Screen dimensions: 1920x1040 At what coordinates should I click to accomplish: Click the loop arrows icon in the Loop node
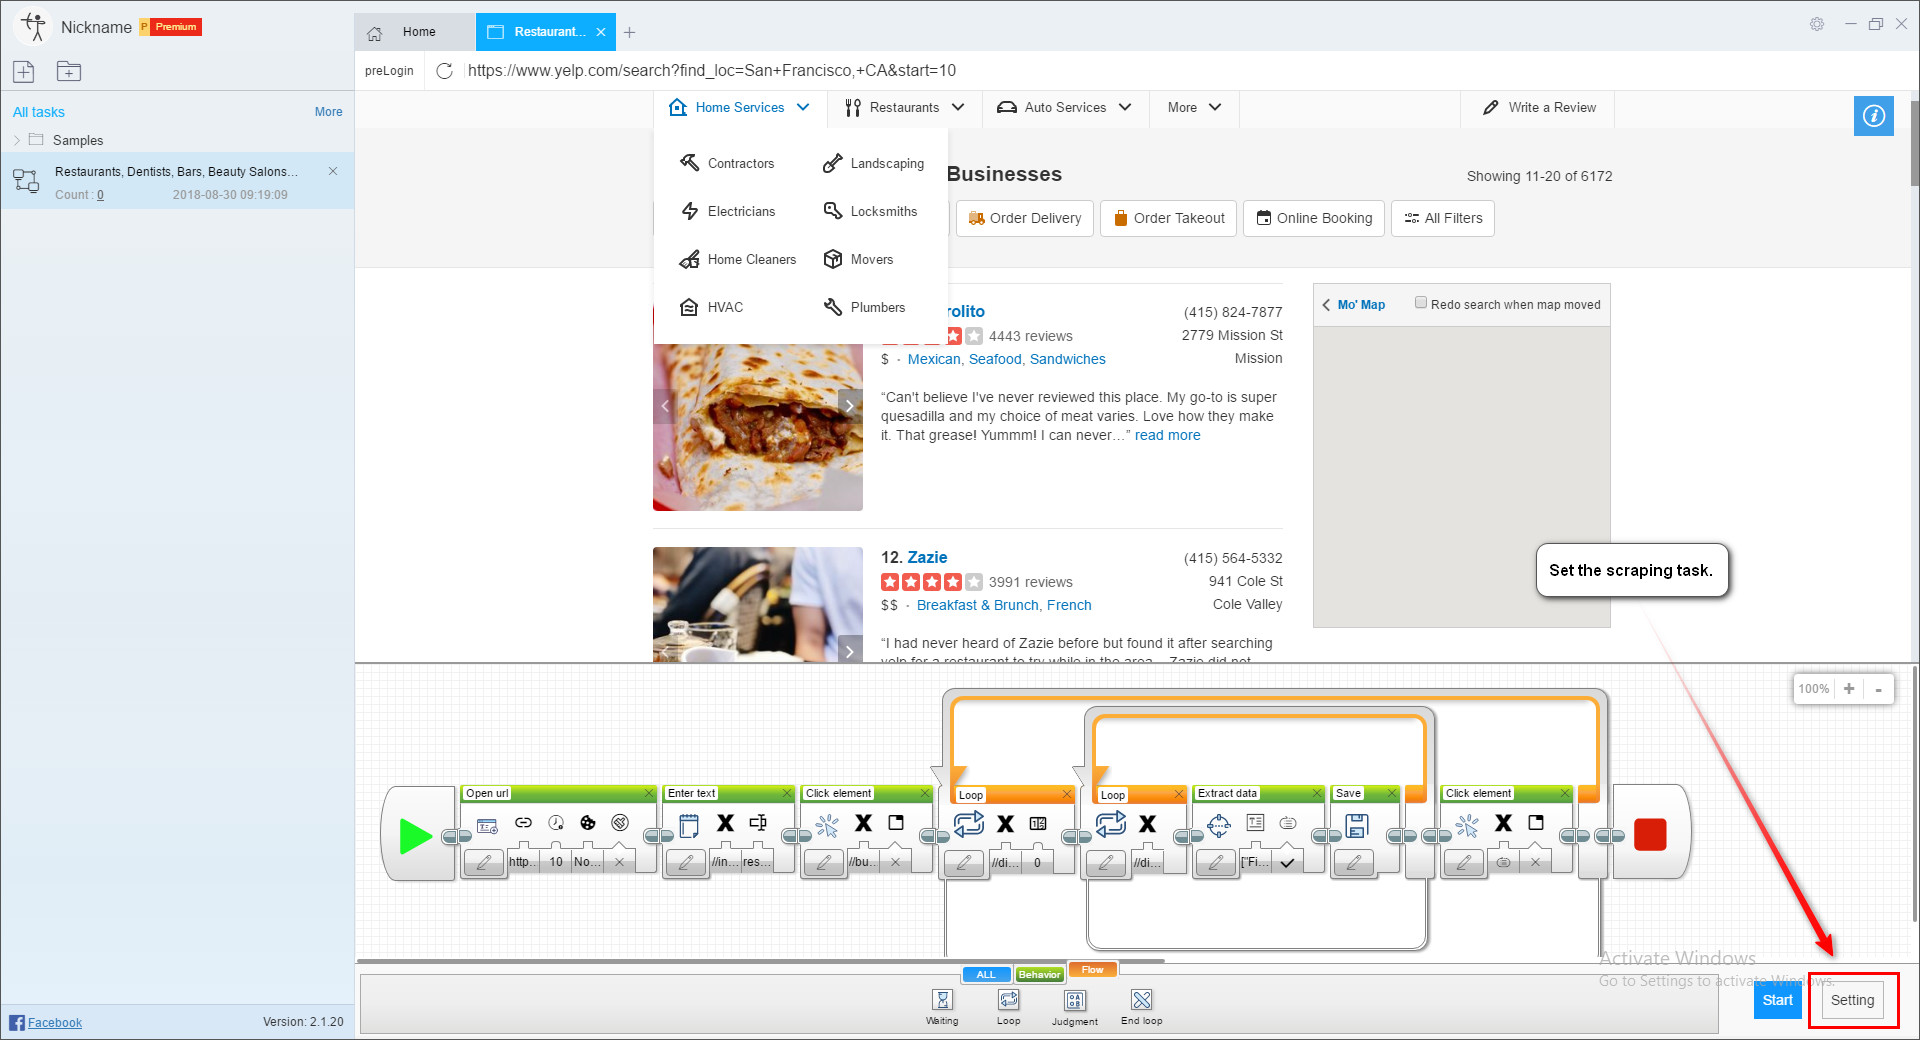(x=970, y=824)
